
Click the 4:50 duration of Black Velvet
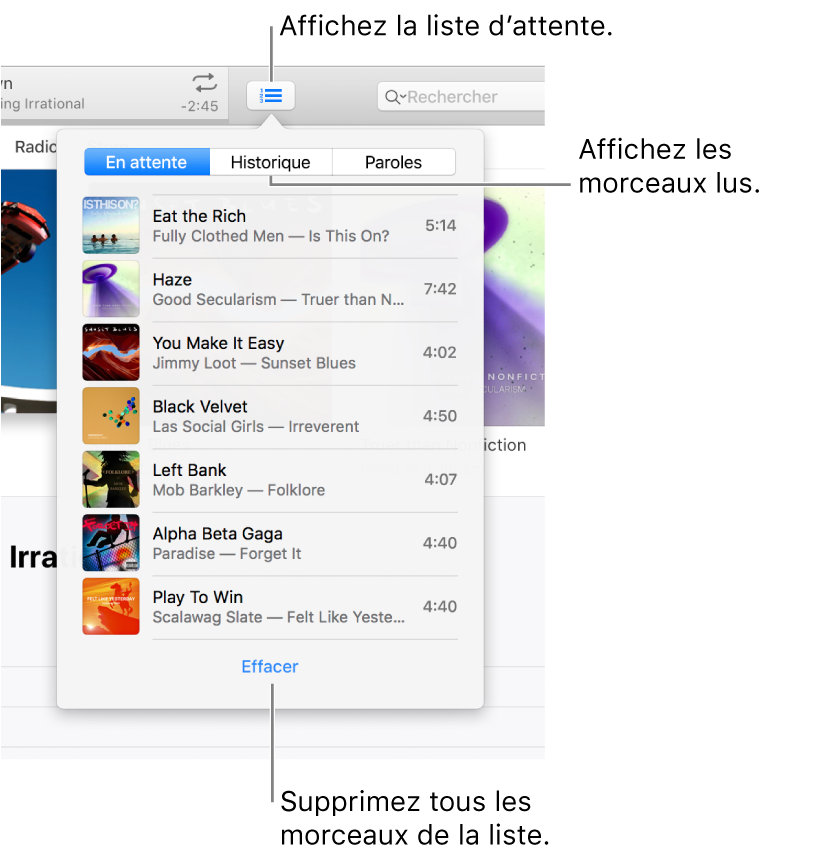click(440, 416)
